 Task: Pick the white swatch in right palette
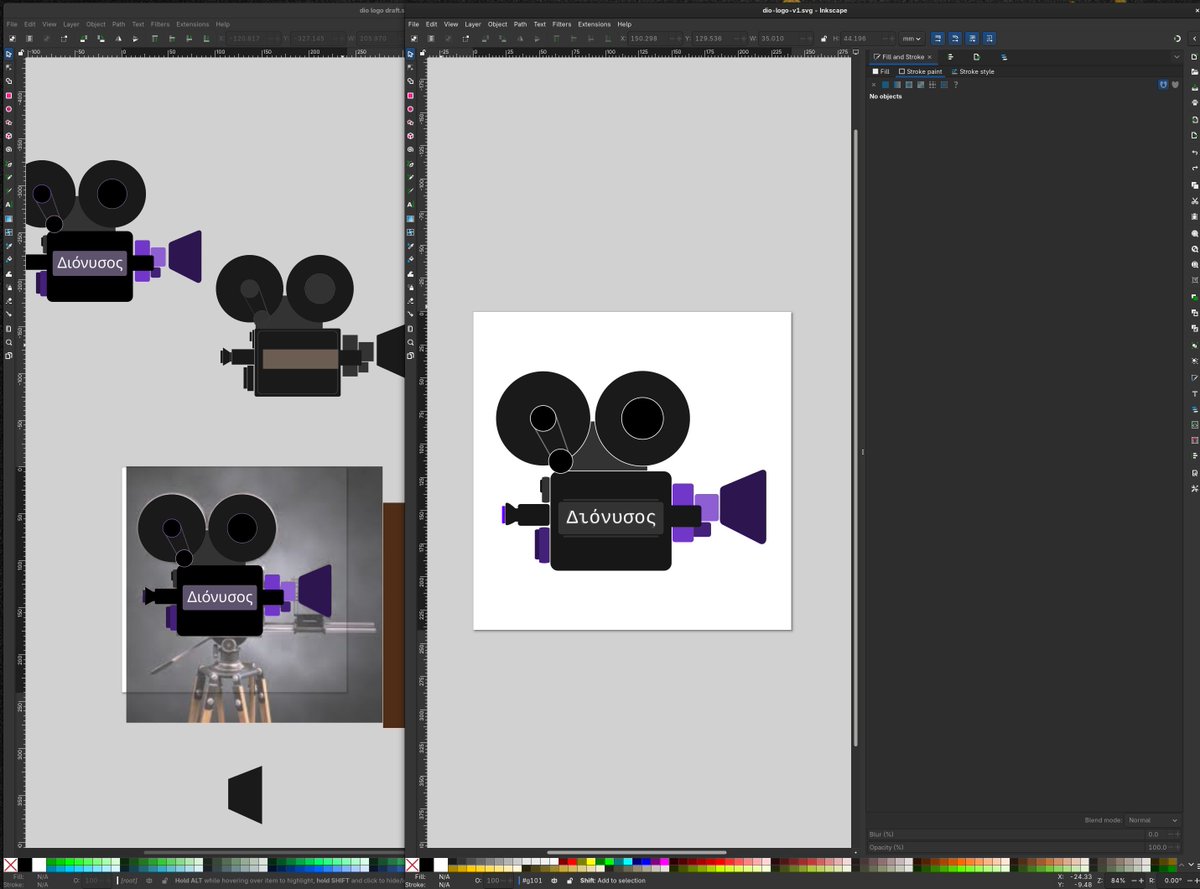(440, 864)
